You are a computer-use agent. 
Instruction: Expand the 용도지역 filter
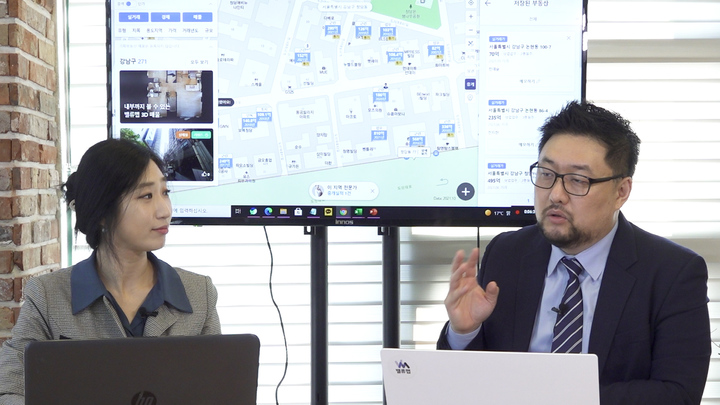pyautogui.click(x=154, y=30)
